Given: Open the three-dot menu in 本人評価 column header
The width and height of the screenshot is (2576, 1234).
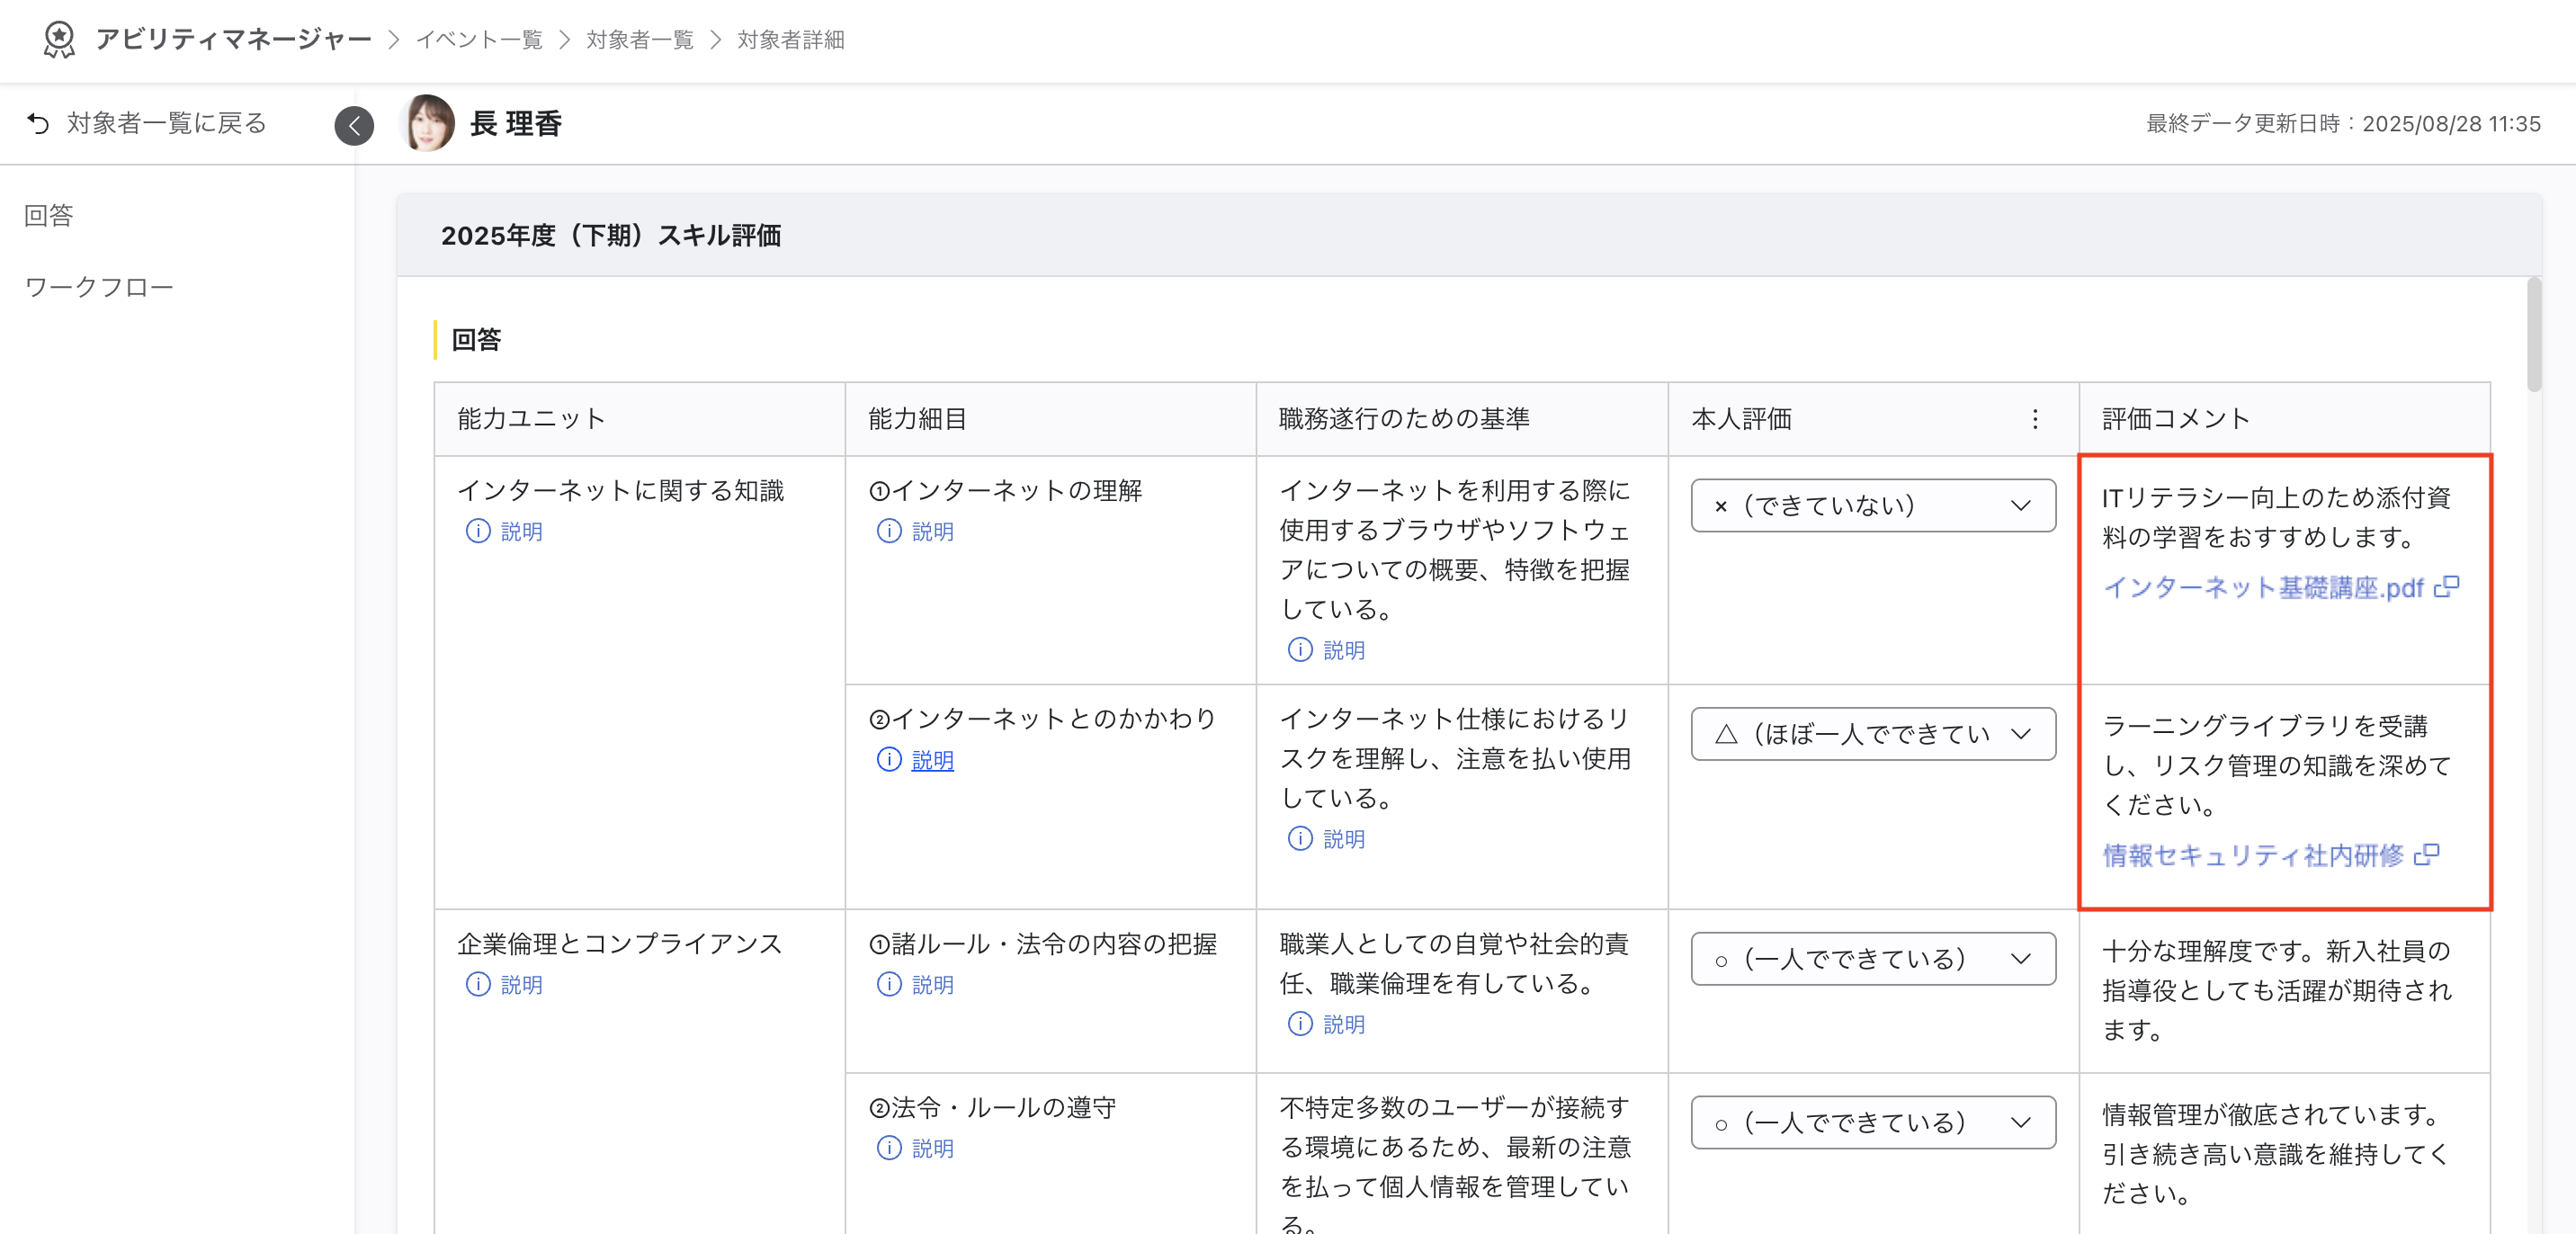Looking at the screenshot, I should [x=2035, y=419].
